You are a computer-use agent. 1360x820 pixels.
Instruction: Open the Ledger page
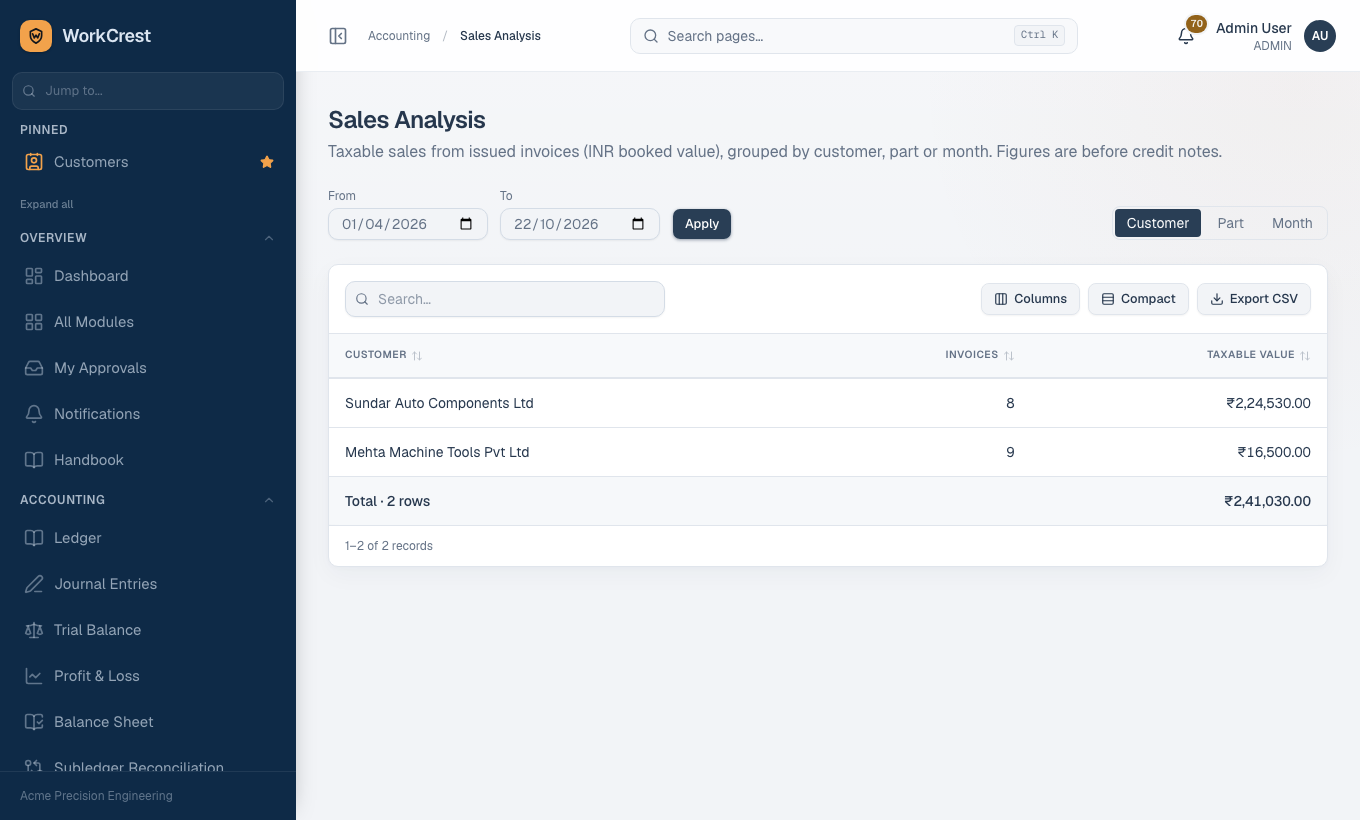148,538
